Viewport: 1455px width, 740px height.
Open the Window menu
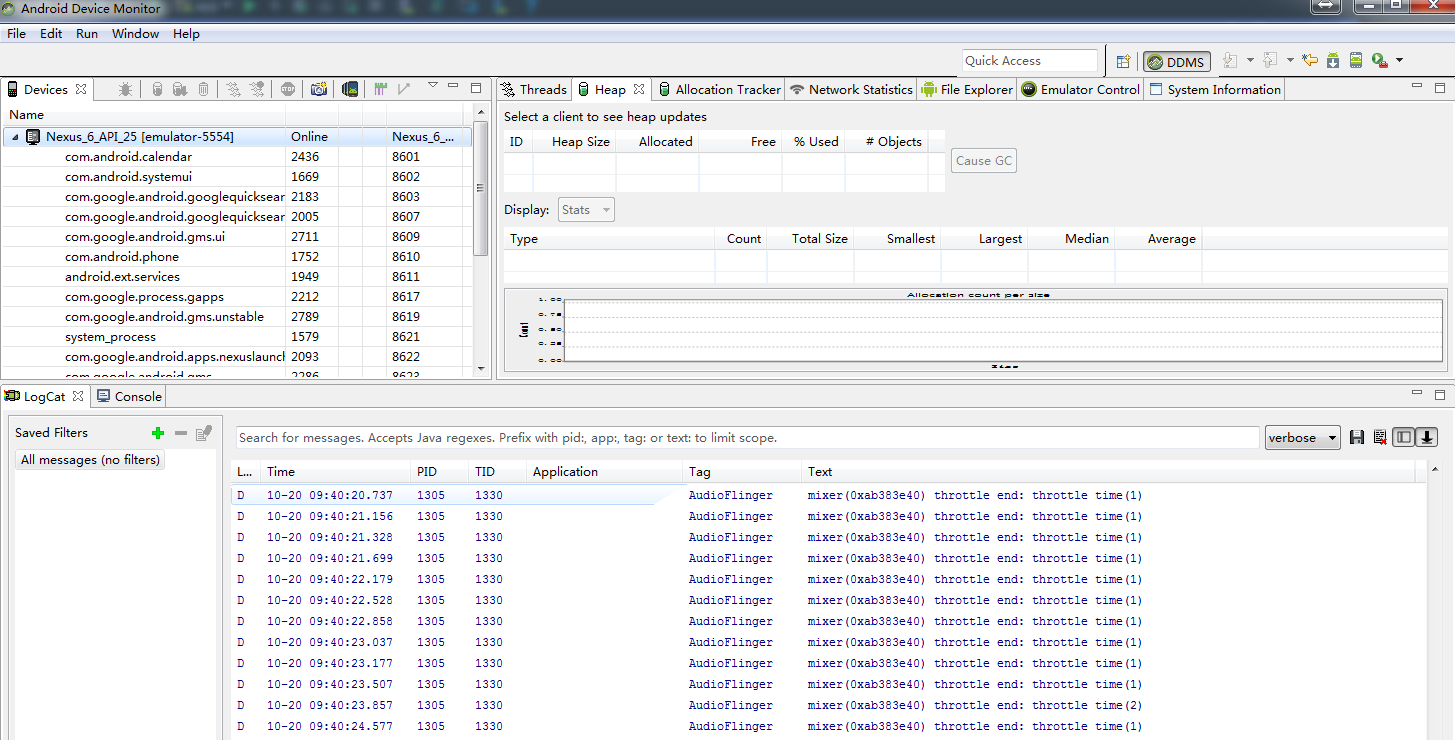[135, 33]
